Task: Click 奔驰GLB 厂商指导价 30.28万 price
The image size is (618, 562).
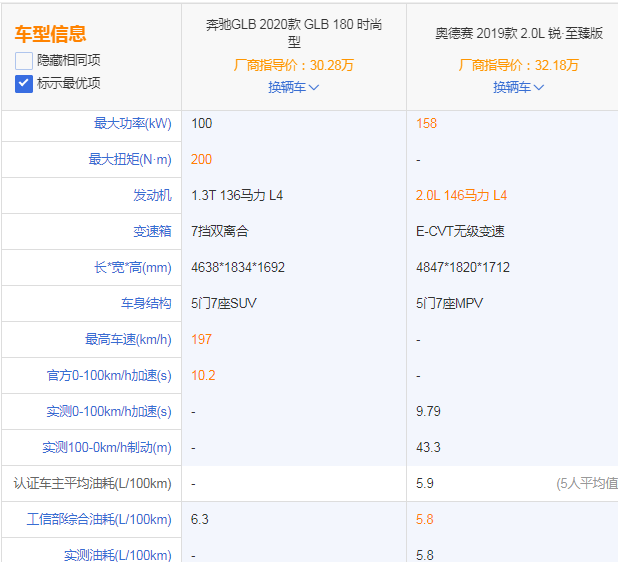Action: (293, 65)
